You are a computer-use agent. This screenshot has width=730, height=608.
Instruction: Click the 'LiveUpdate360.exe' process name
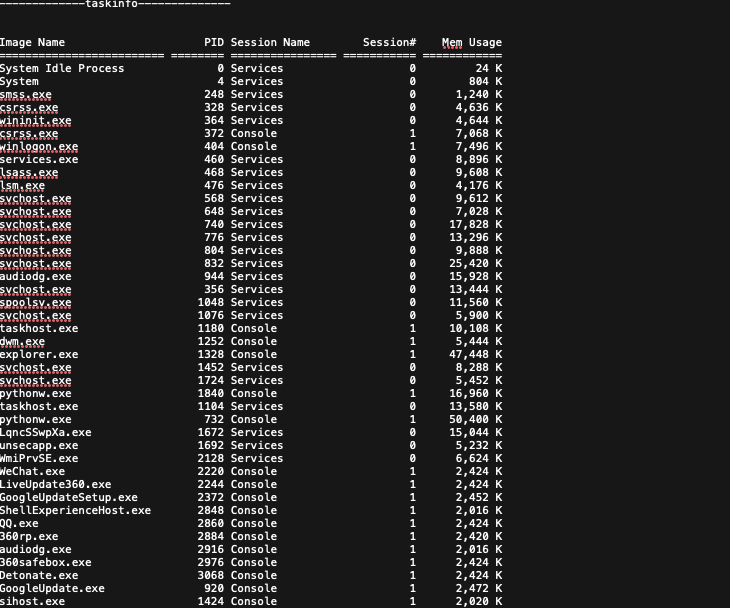[55, 485]
